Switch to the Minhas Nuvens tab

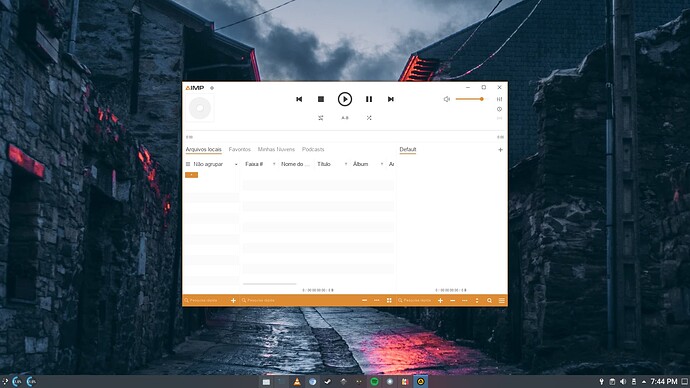tap(276, 150)
